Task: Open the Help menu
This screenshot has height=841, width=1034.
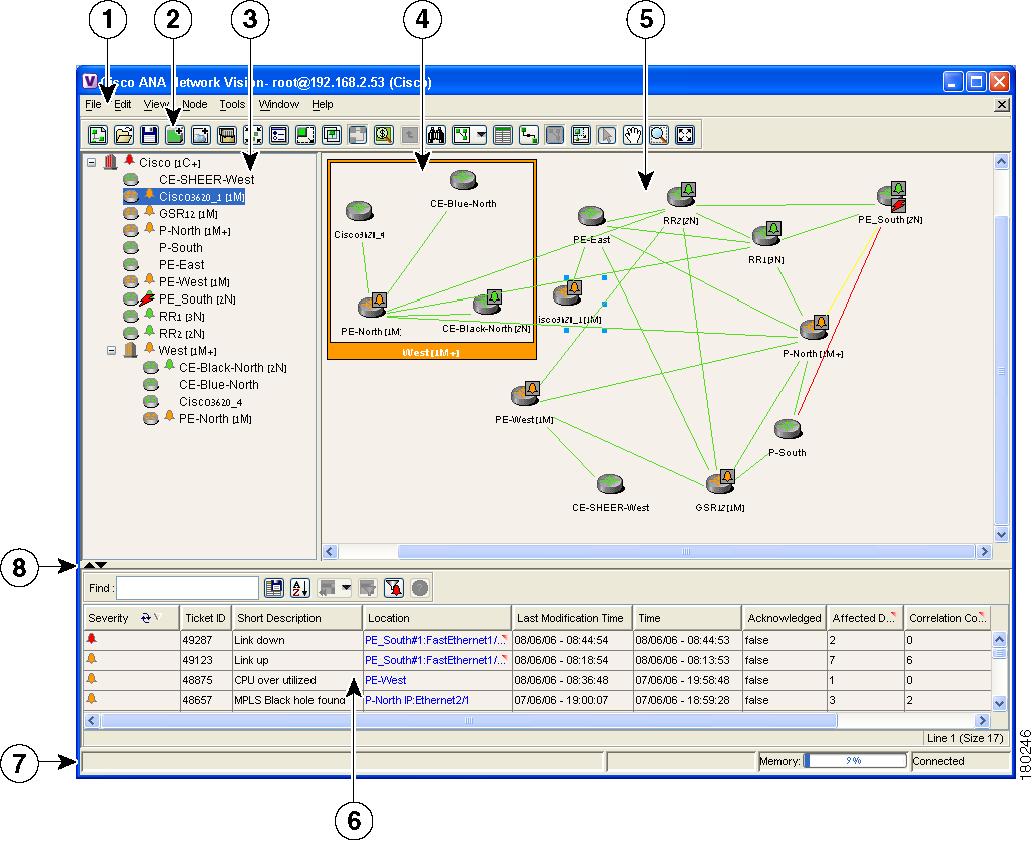Action: [322, 104]
